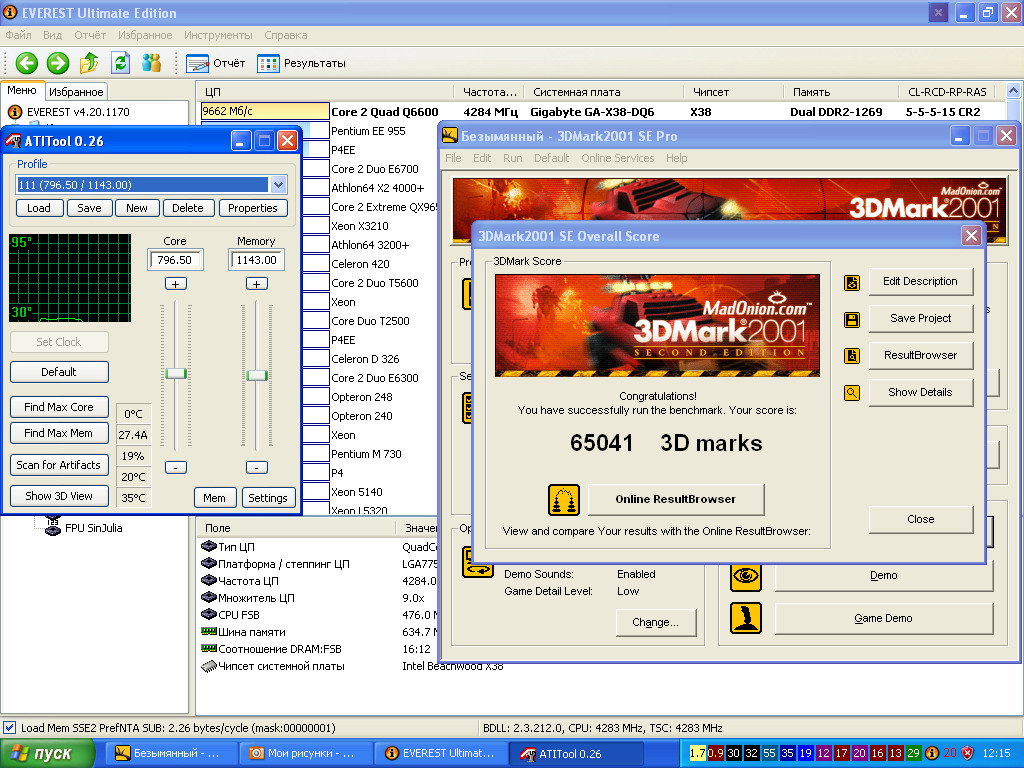
Task: Click the Mem button in ATITool
Action: tap(214, 498)
